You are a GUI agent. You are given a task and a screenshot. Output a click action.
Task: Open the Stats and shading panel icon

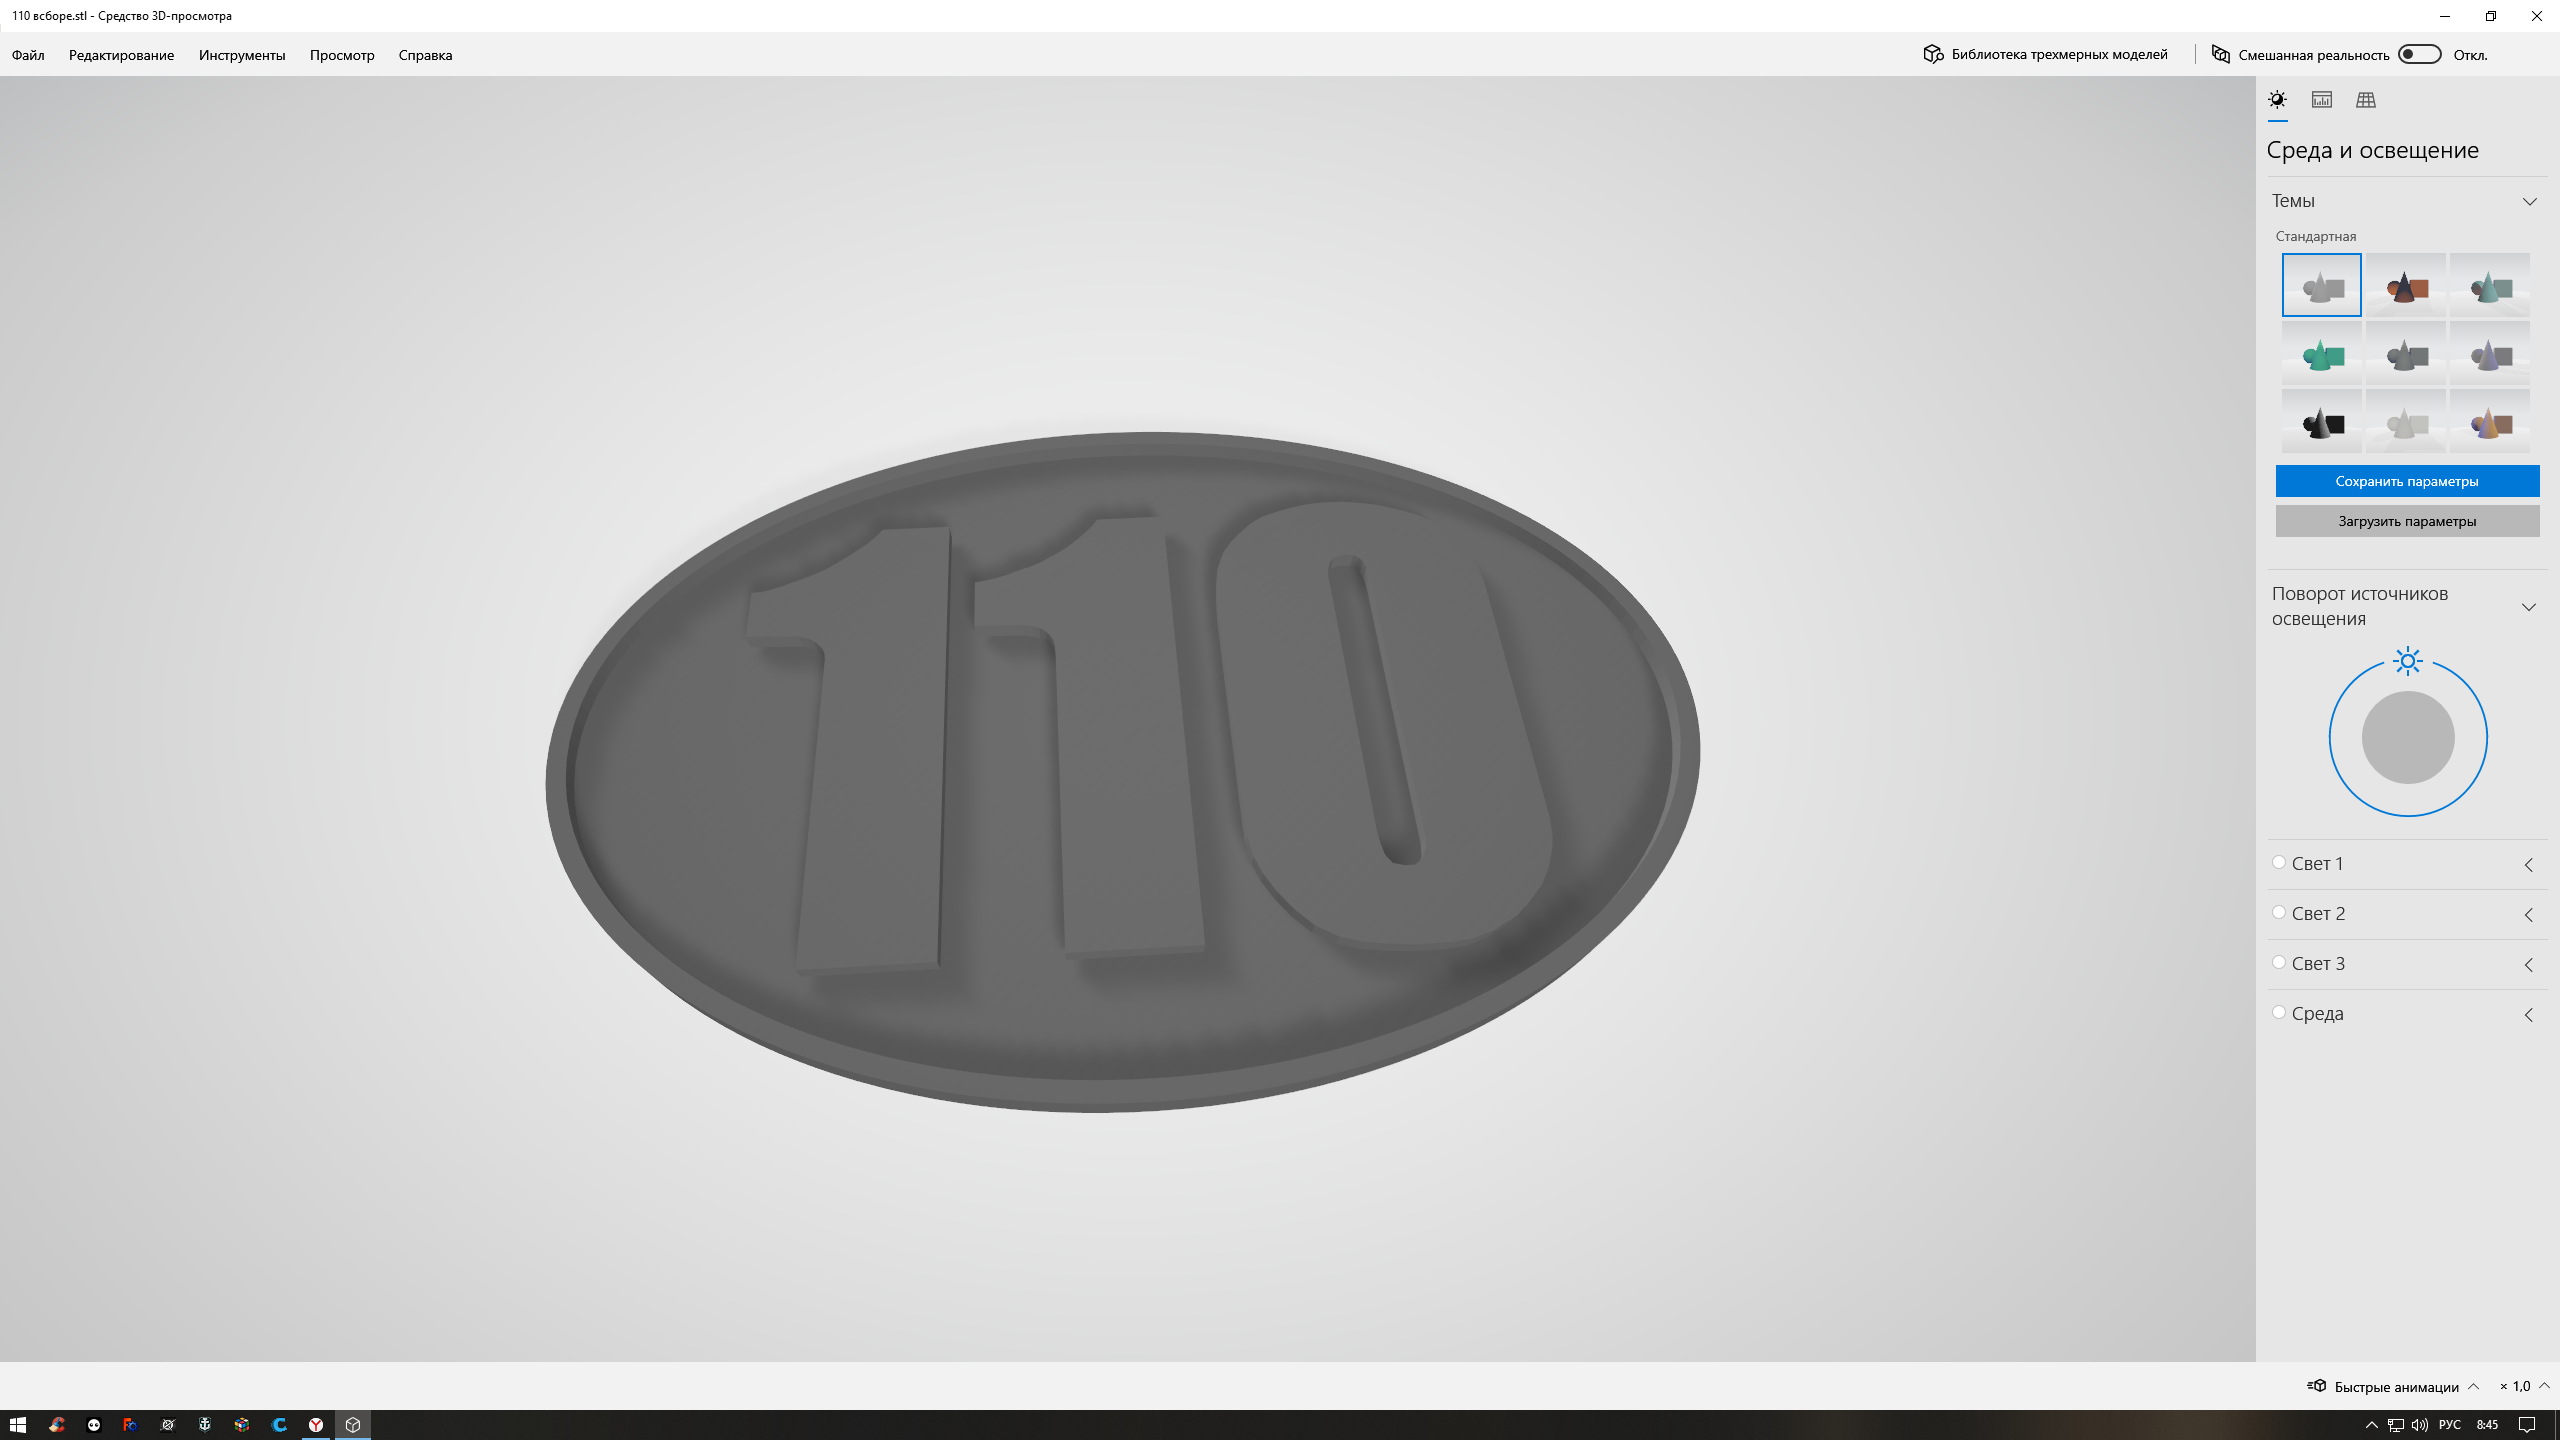point(2321,100)
